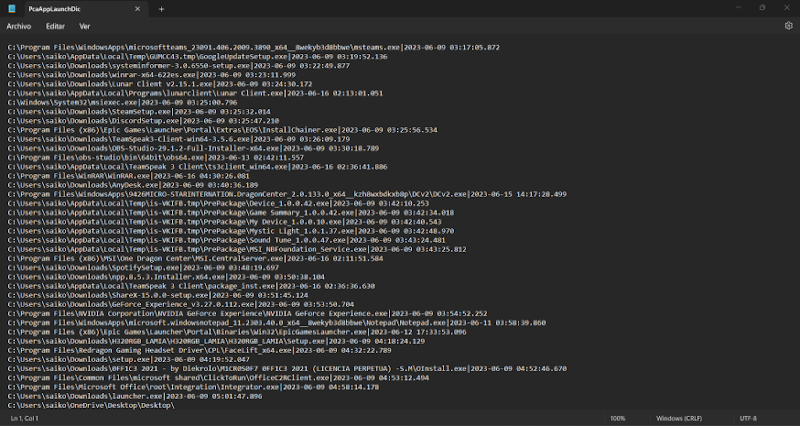Click the DiscordSetup.exe line

click(x=143, y=121)
